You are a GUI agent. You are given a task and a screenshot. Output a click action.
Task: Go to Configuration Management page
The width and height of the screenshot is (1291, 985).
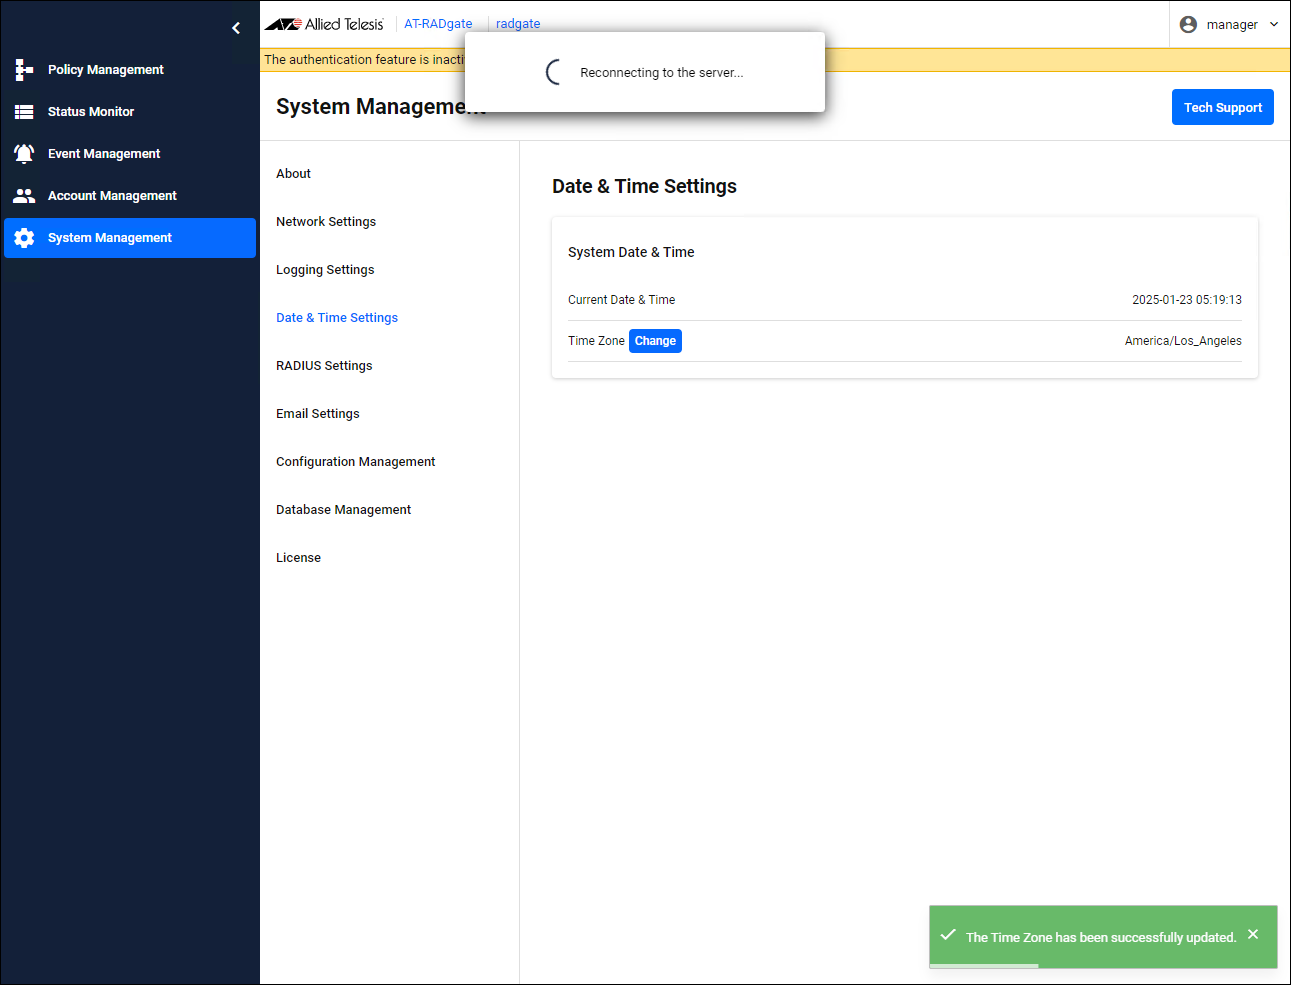[x=355, y=462]
